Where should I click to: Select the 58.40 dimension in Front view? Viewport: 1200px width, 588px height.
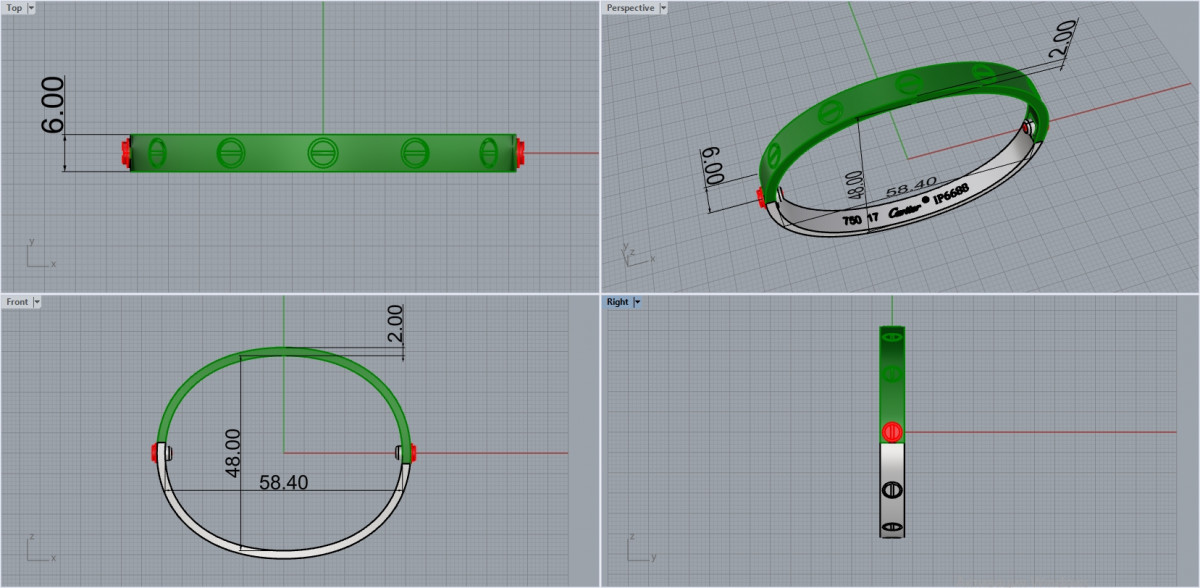283,482
